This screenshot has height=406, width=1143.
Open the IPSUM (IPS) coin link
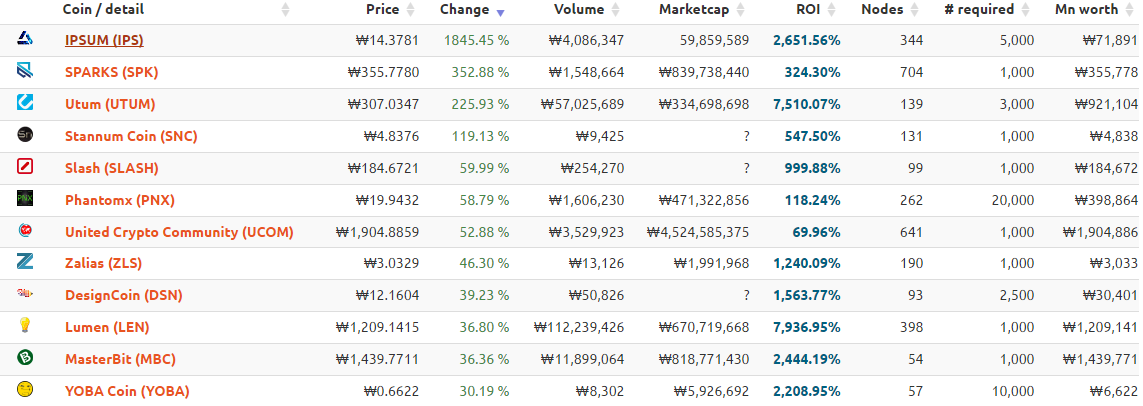104,41
